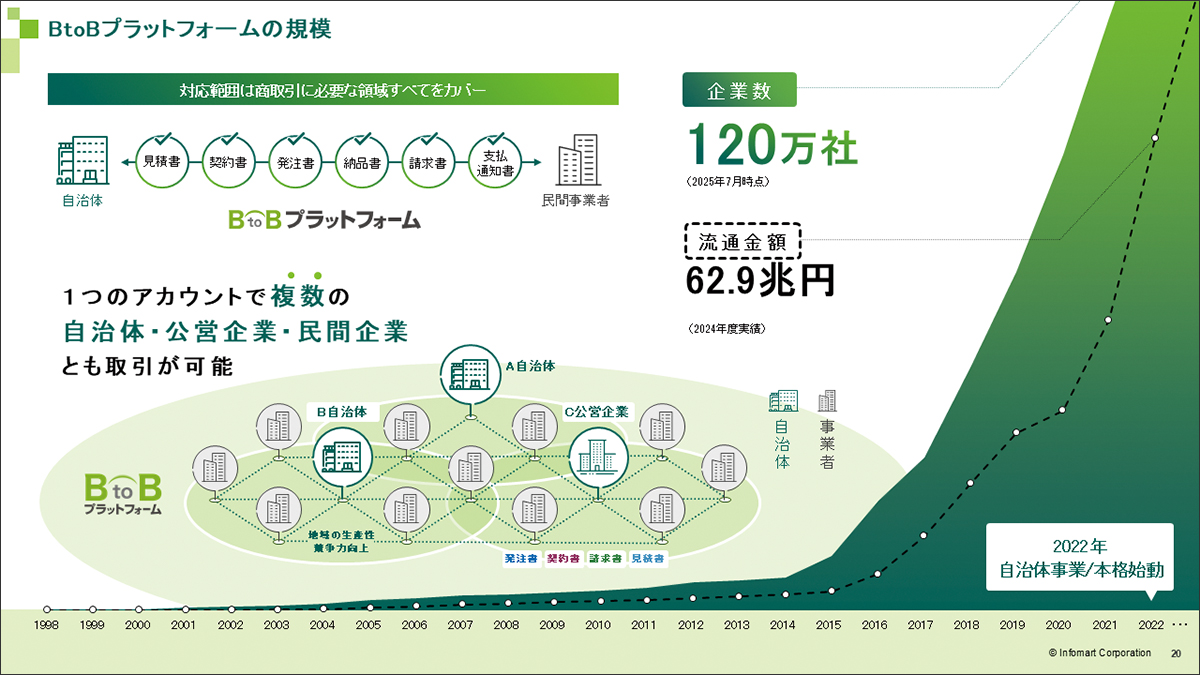The width and height of the screenshot is (1200, 675).
Task: Click the small pink 契約書 tag
Action: click(x=563, y=558)
